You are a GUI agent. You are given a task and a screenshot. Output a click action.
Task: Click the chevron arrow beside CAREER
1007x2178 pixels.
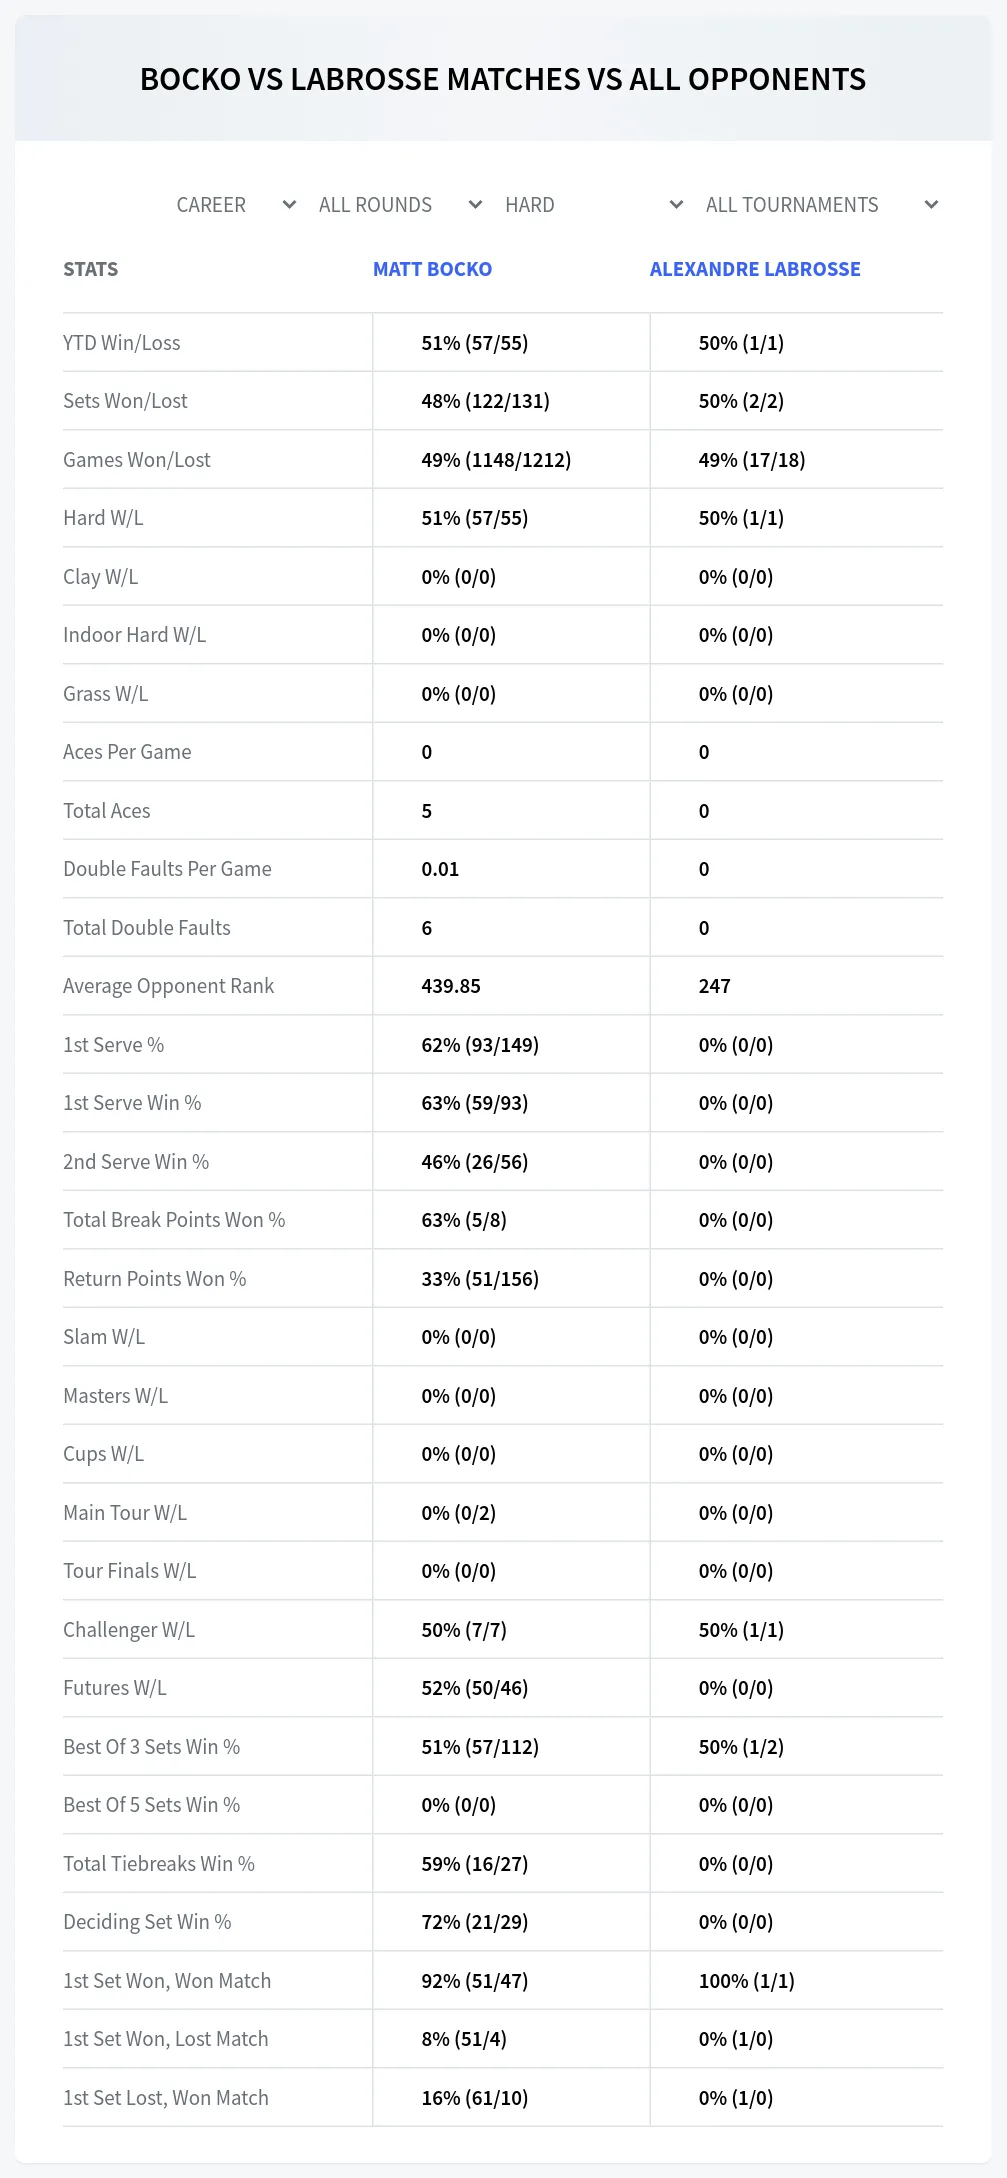[x=289, y=205]
